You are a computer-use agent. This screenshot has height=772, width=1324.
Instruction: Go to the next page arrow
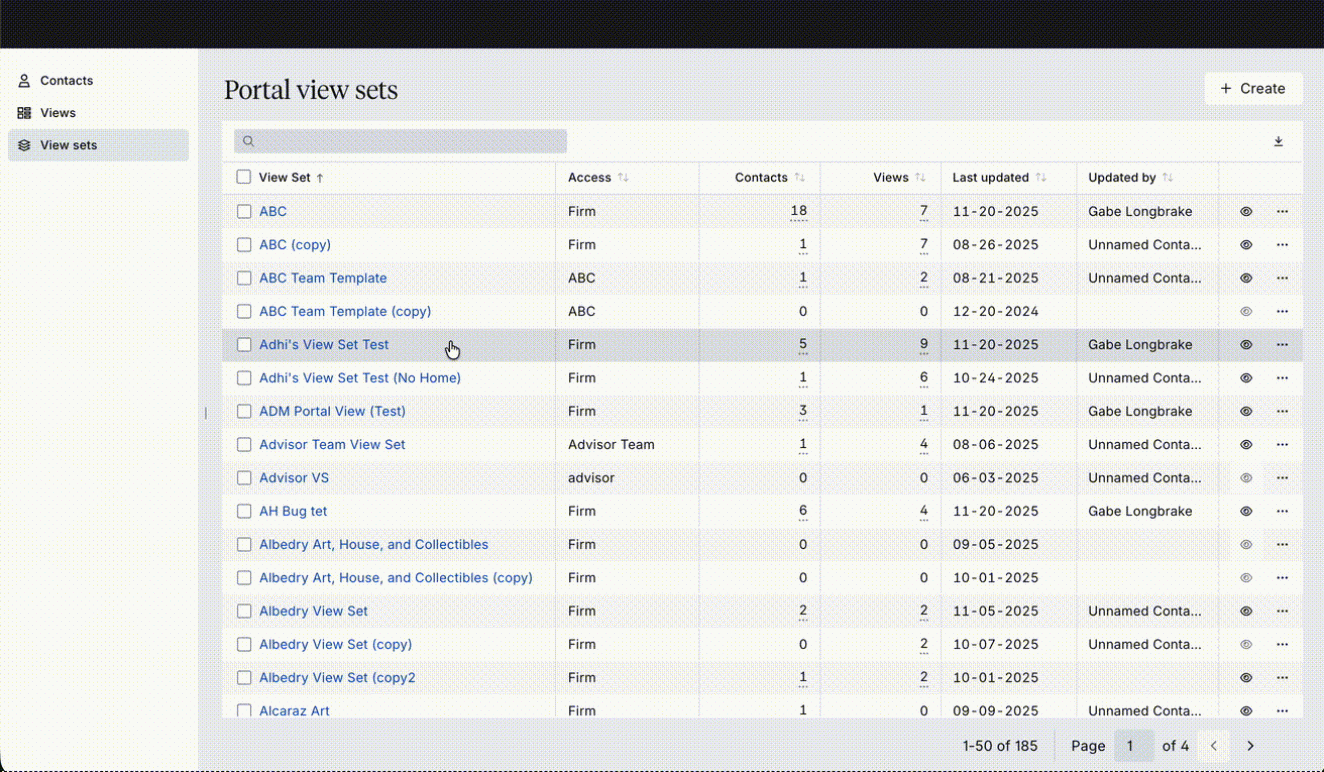coord(1250,746)
